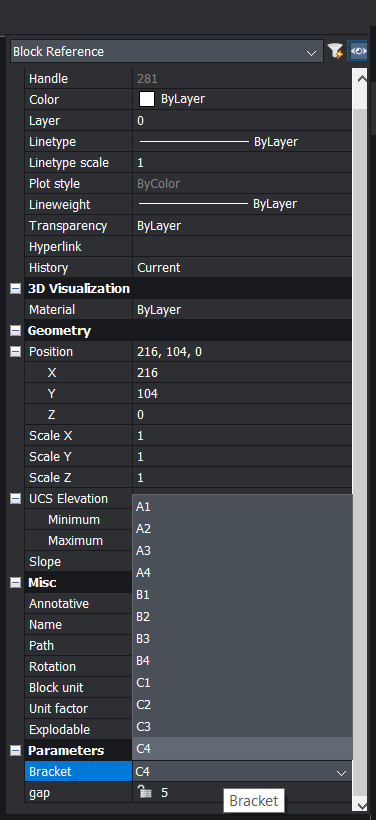Click the white Color swatch ByLayer
This screenshot has width=376, height=820.
click(147, 99)
